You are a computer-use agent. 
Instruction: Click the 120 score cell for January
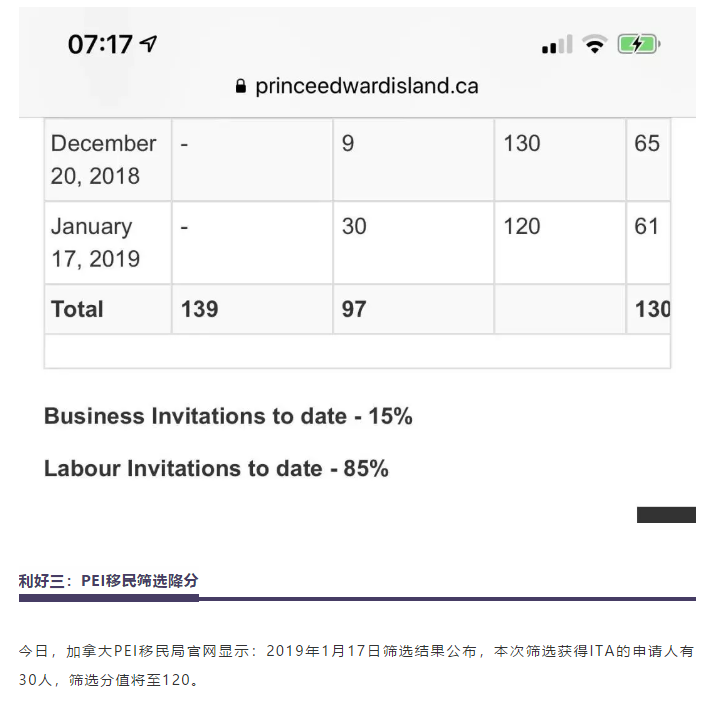522,227
